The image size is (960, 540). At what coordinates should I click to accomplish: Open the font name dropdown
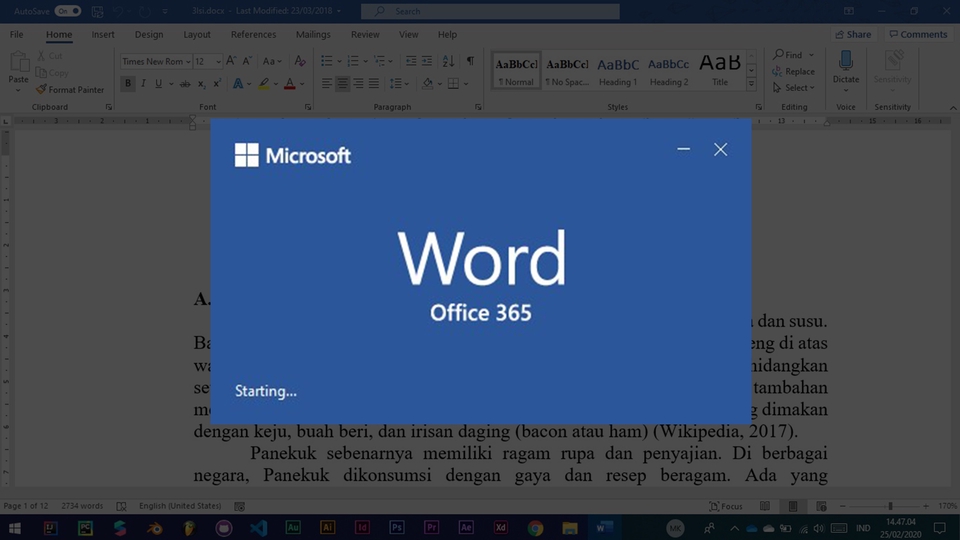[188, 61]
